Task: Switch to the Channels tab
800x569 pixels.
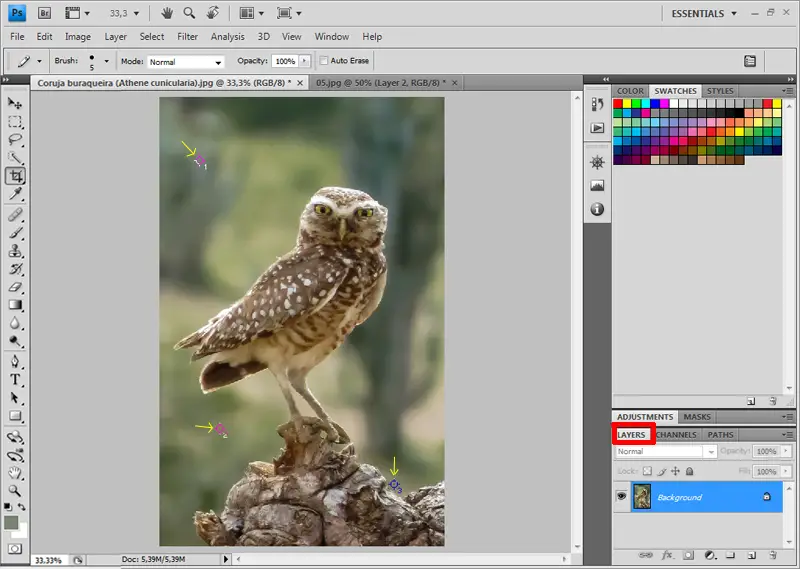Action: pos(677,435)
